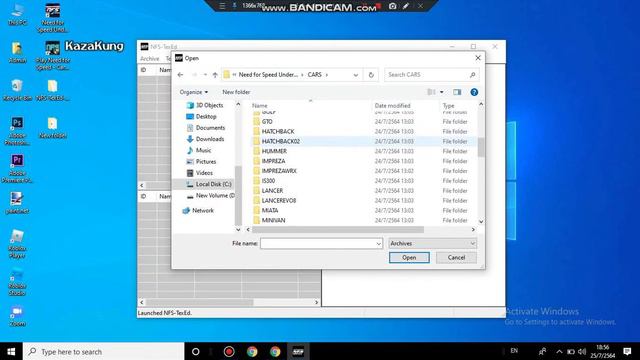Click Bandicam pencil draw icon
This screenshot has width=640, height=360.
[x=406, y=6]
